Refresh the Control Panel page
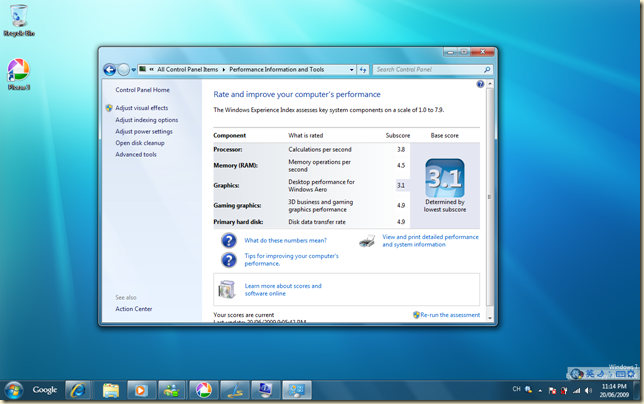 pyautogui.click(x=363, y=70)
